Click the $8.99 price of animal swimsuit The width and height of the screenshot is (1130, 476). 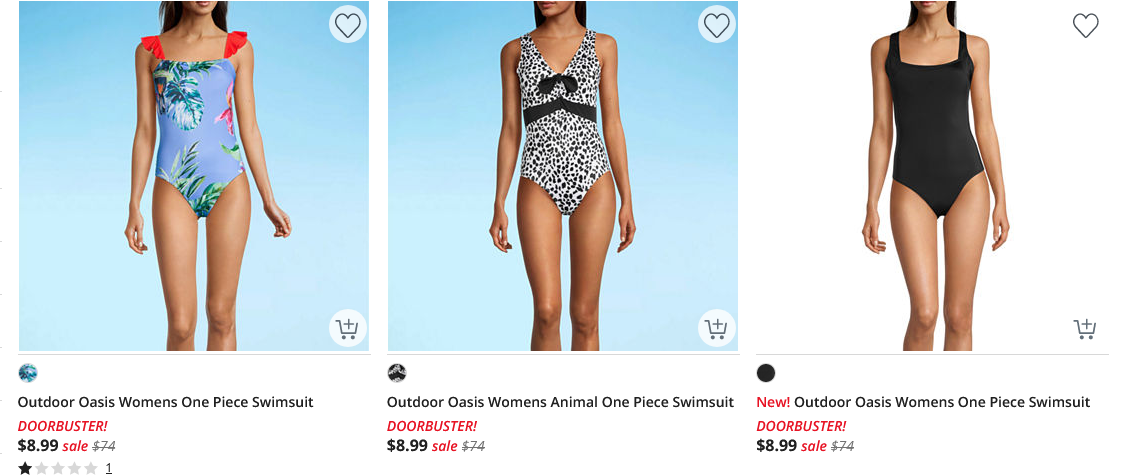[x=407, y=446]
